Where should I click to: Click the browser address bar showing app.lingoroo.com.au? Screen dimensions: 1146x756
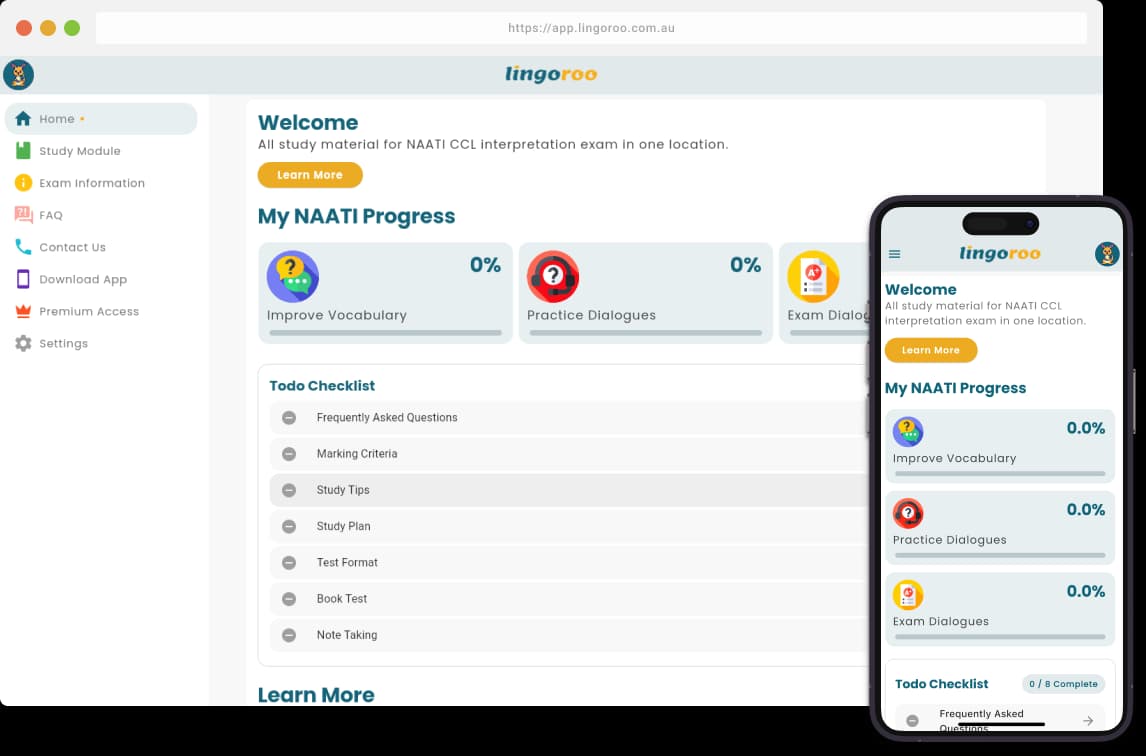(x=591, y=27)
